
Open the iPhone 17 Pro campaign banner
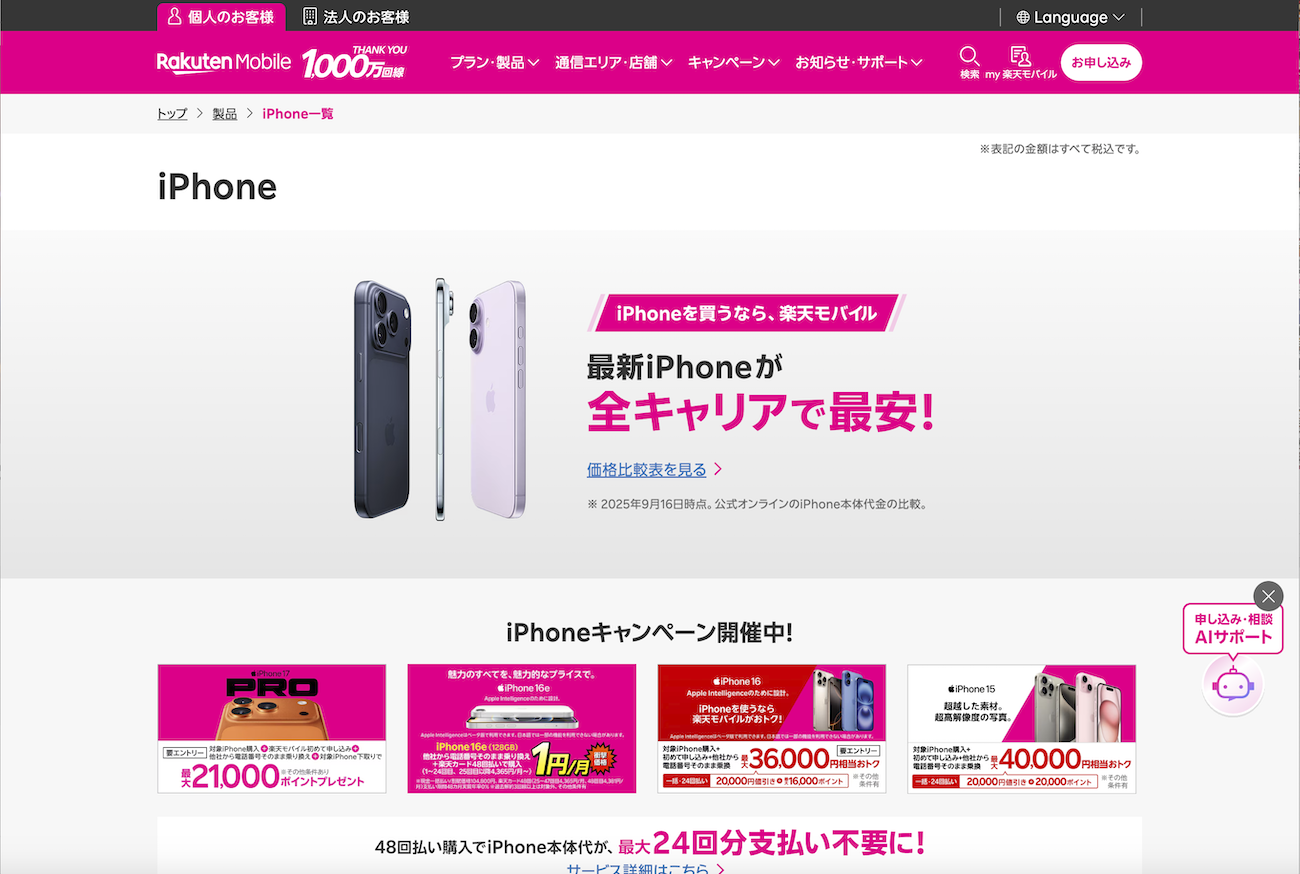[x=272, y=729]
